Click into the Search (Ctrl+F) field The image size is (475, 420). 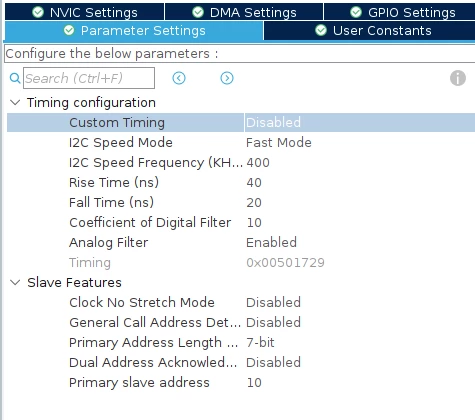coord(89,78)
